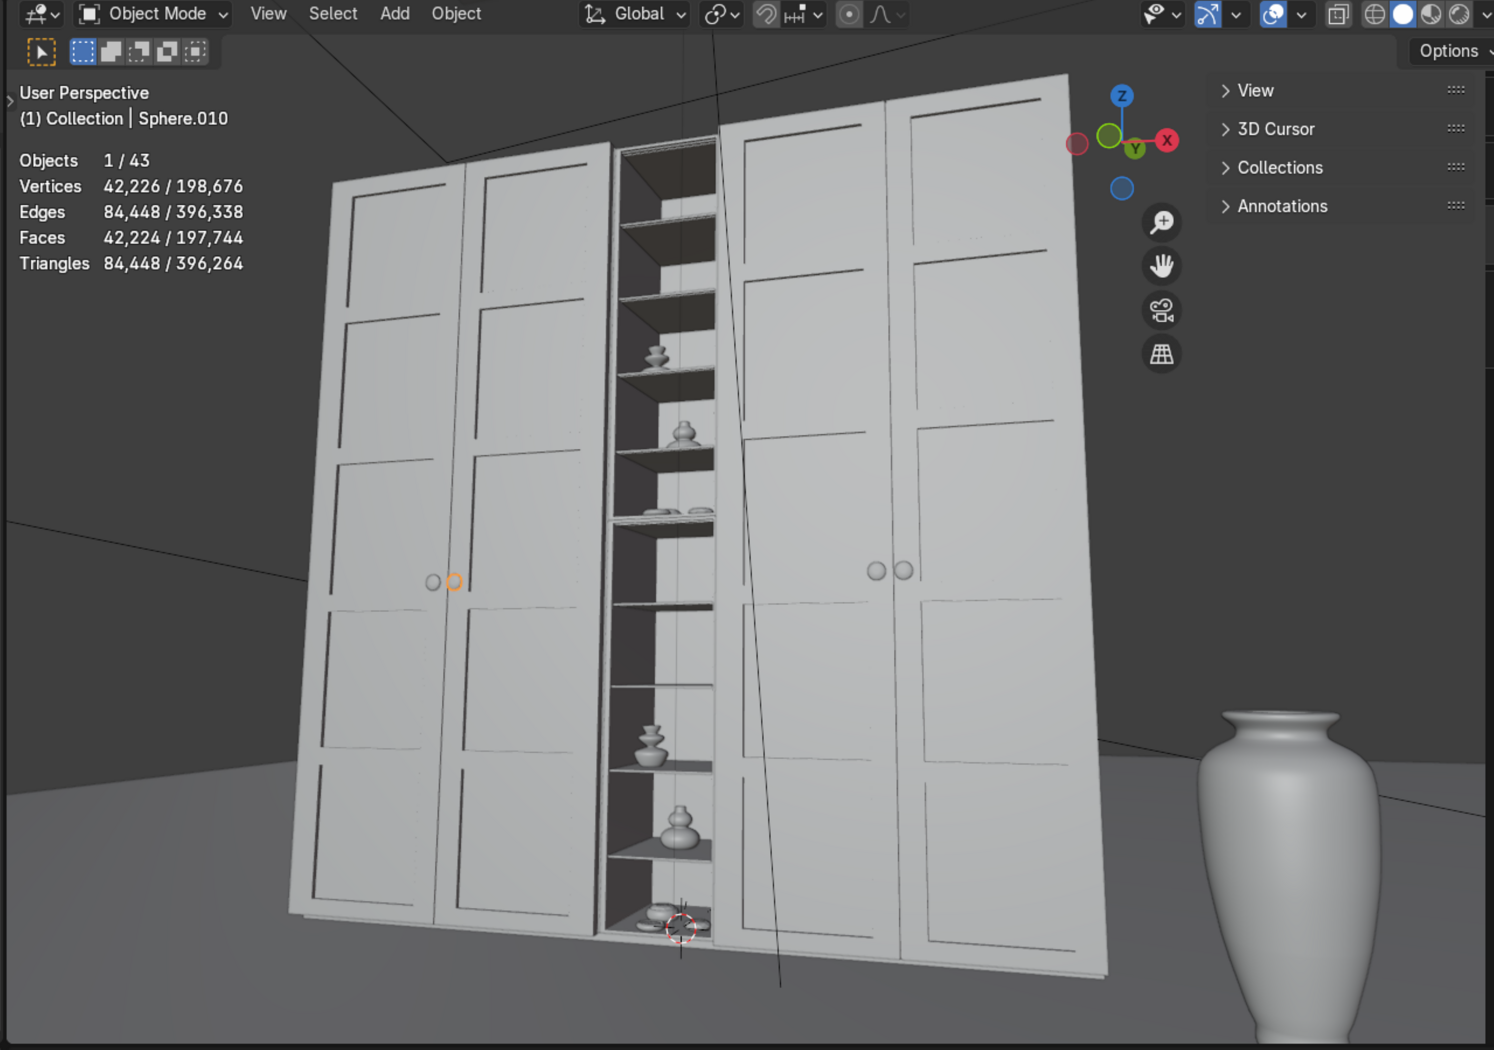Click the Collections panel drag handle
1494x1050 pixels.
1456,167
